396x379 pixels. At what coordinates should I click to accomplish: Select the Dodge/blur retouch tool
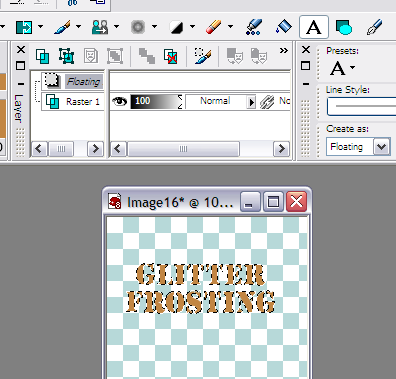(138, 27)
